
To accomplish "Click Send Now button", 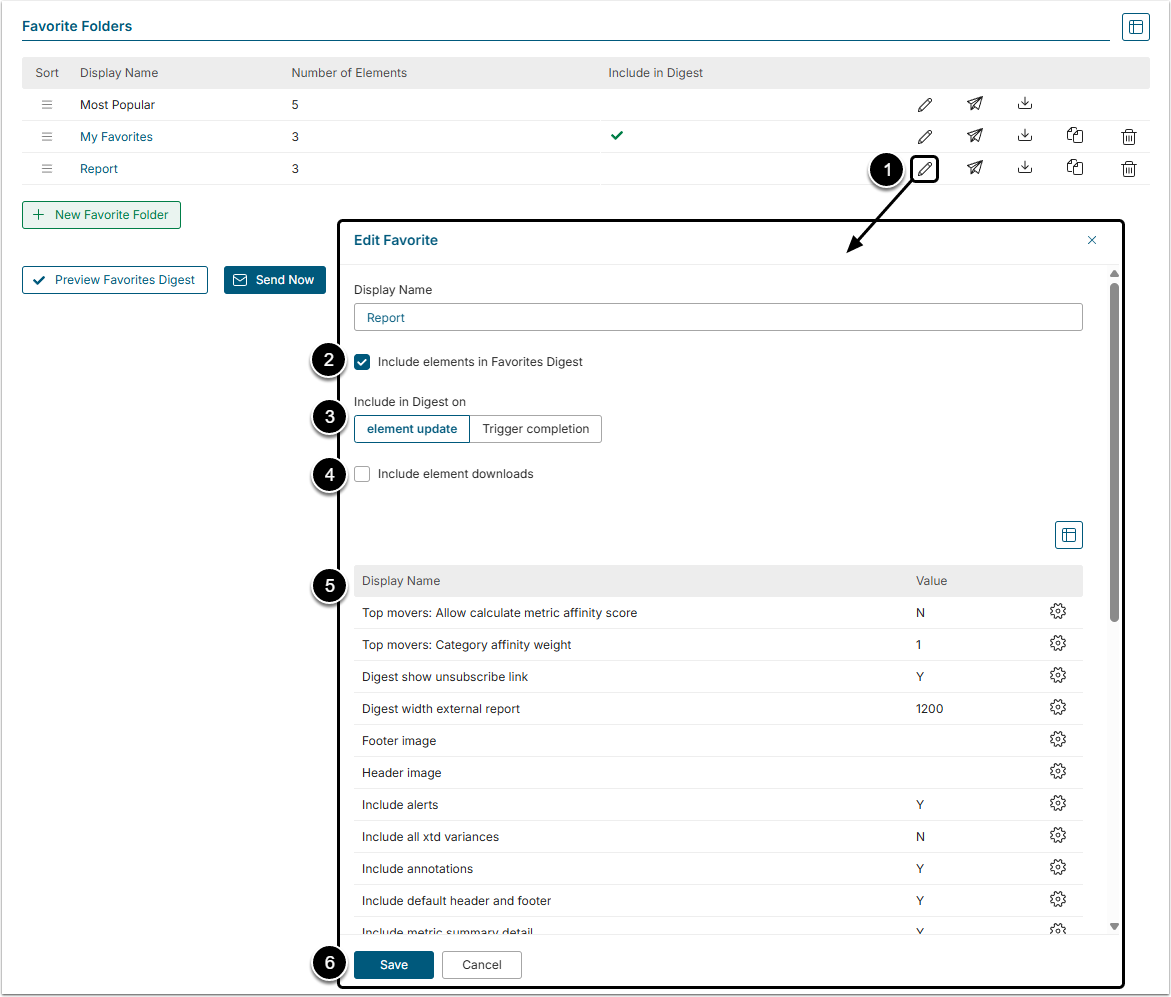I will [x=275, y=280].
